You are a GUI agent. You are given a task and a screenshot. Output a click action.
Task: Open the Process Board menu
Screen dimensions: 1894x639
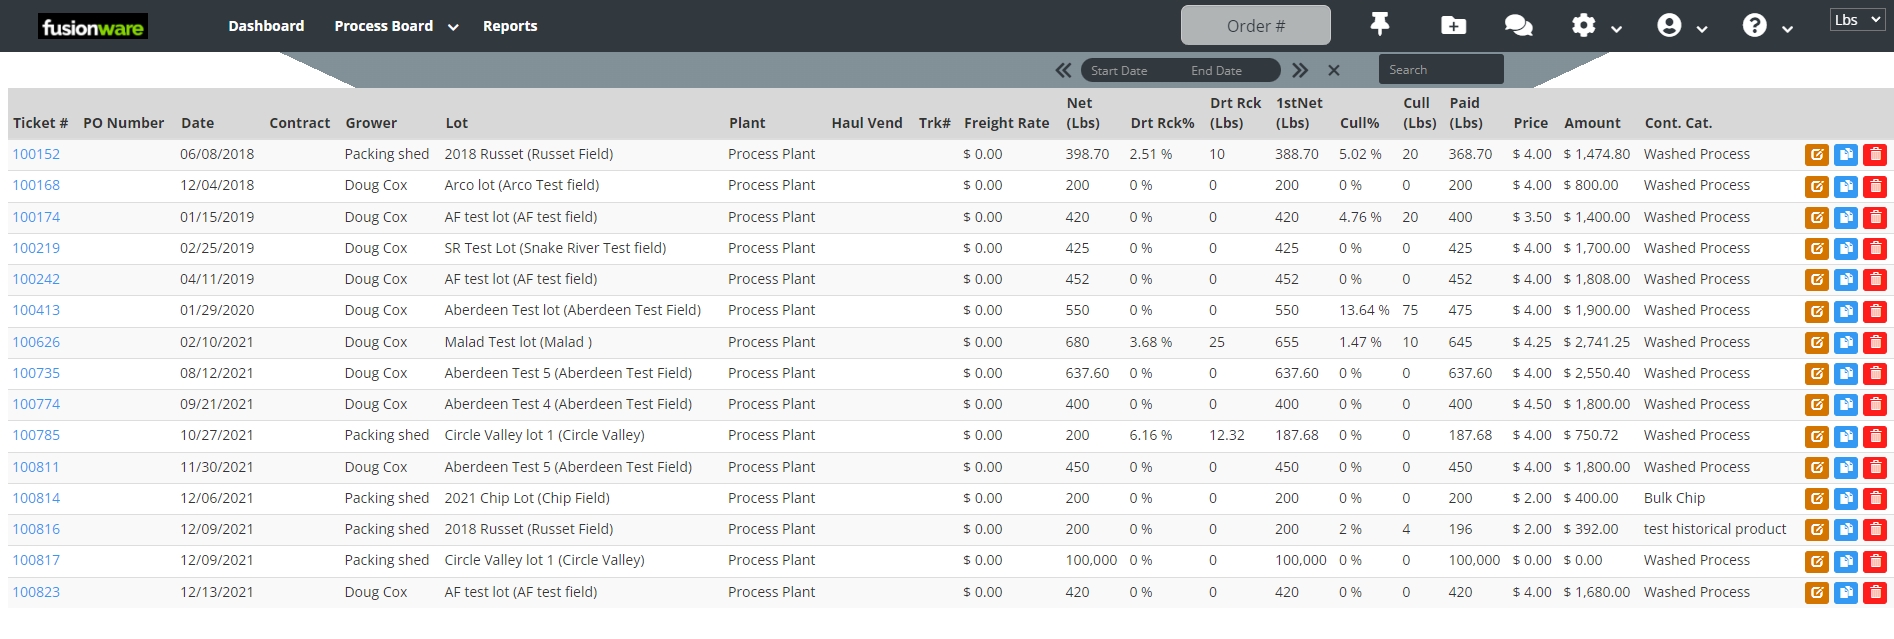tap(396, 26)
